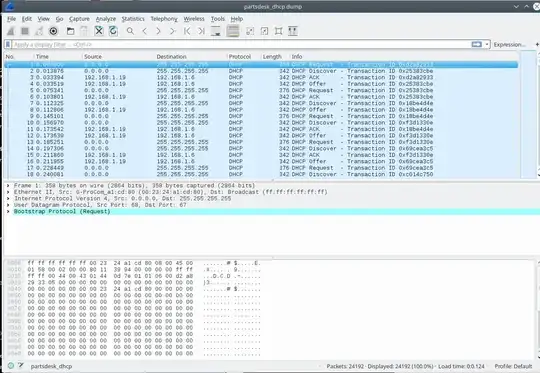Image resolution: width=540 pixels, height=373 pixels.
Task: Click the Expression... button
Action: click(509, 44)
